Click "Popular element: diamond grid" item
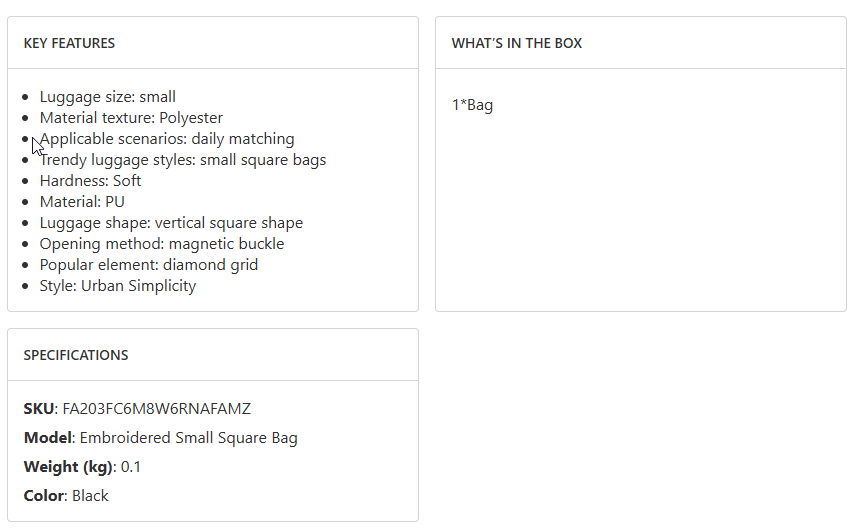 (x=149, y=265)
